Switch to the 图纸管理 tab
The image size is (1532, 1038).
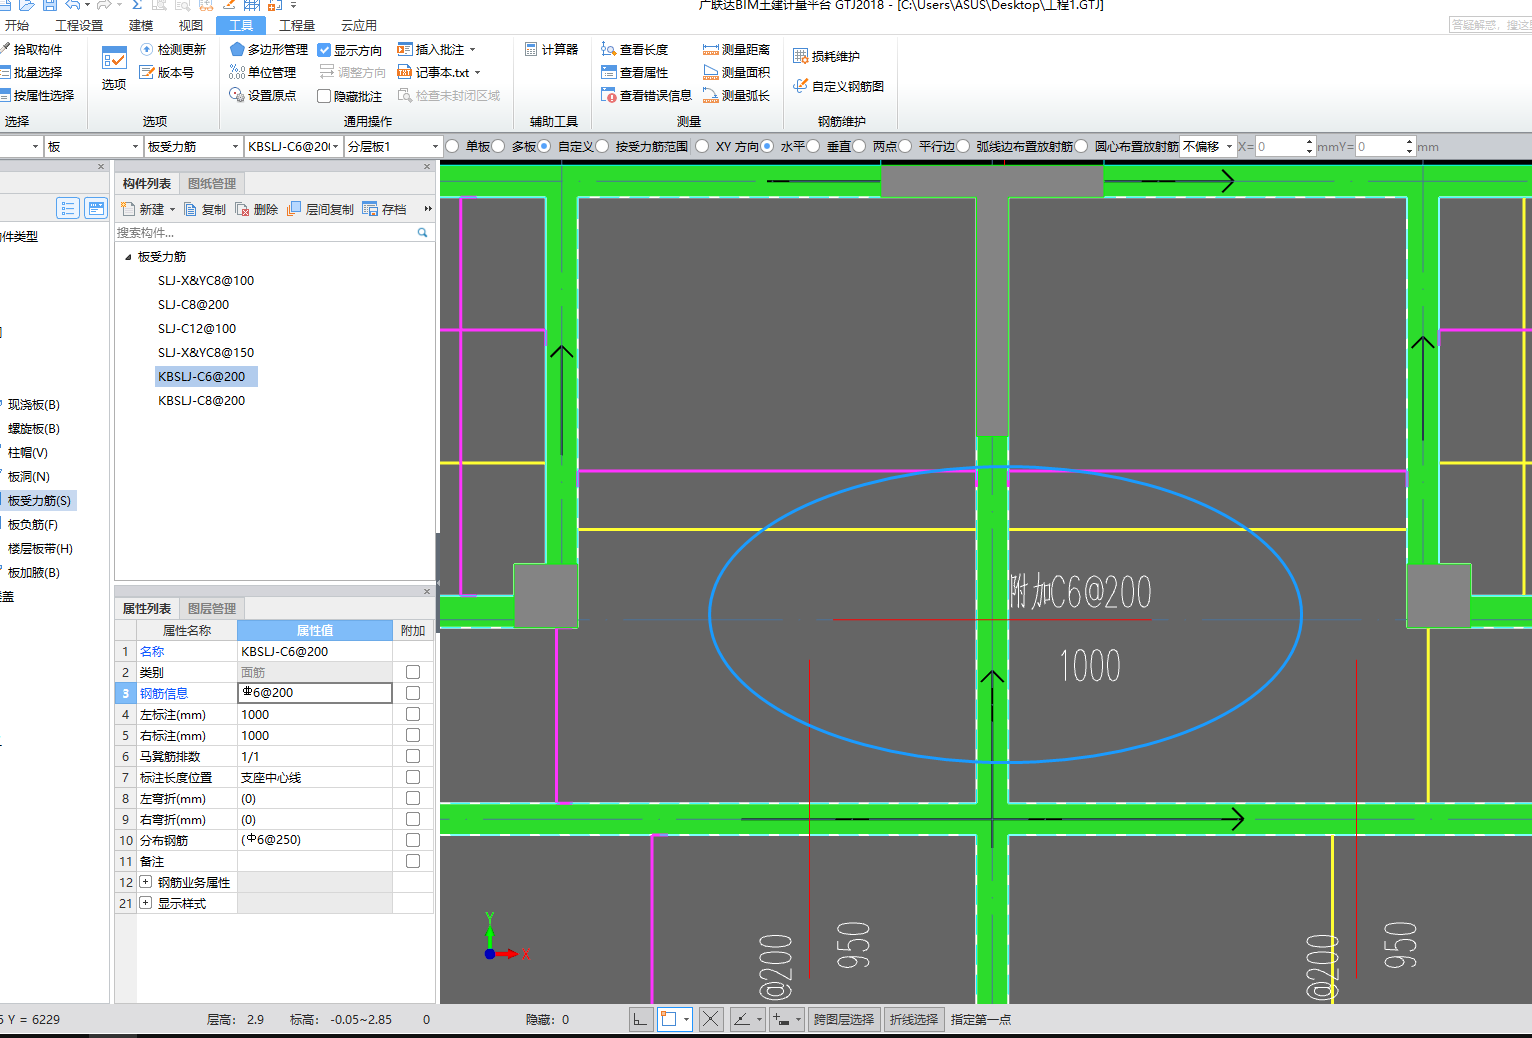point(212,183)
